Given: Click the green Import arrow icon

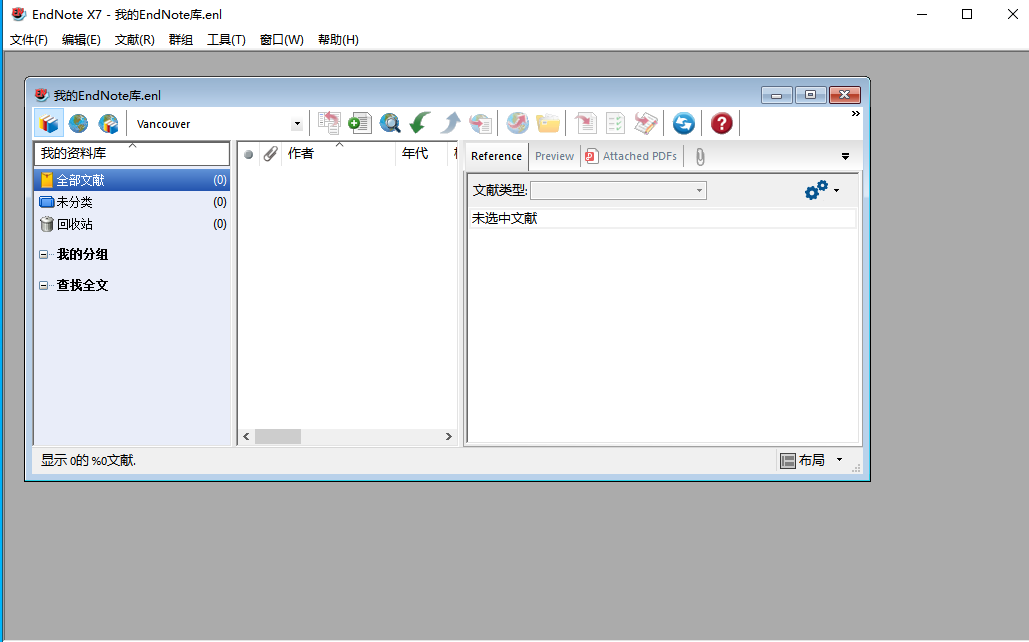Looking at the screenshot, I should (x=420, y=123).
